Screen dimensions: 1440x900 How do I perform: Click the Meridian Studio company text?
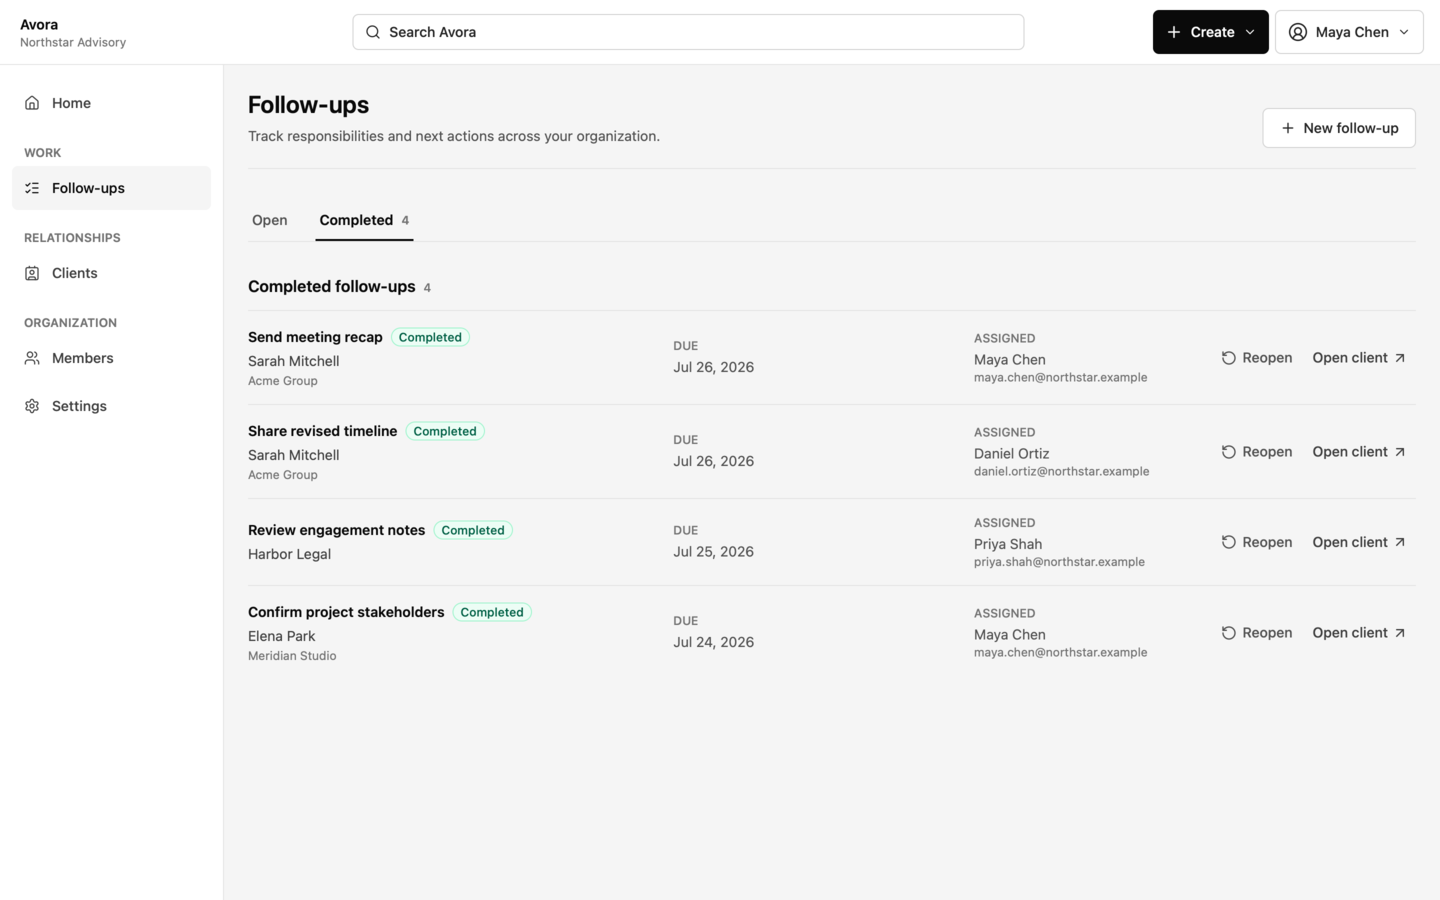coord(292,656)
